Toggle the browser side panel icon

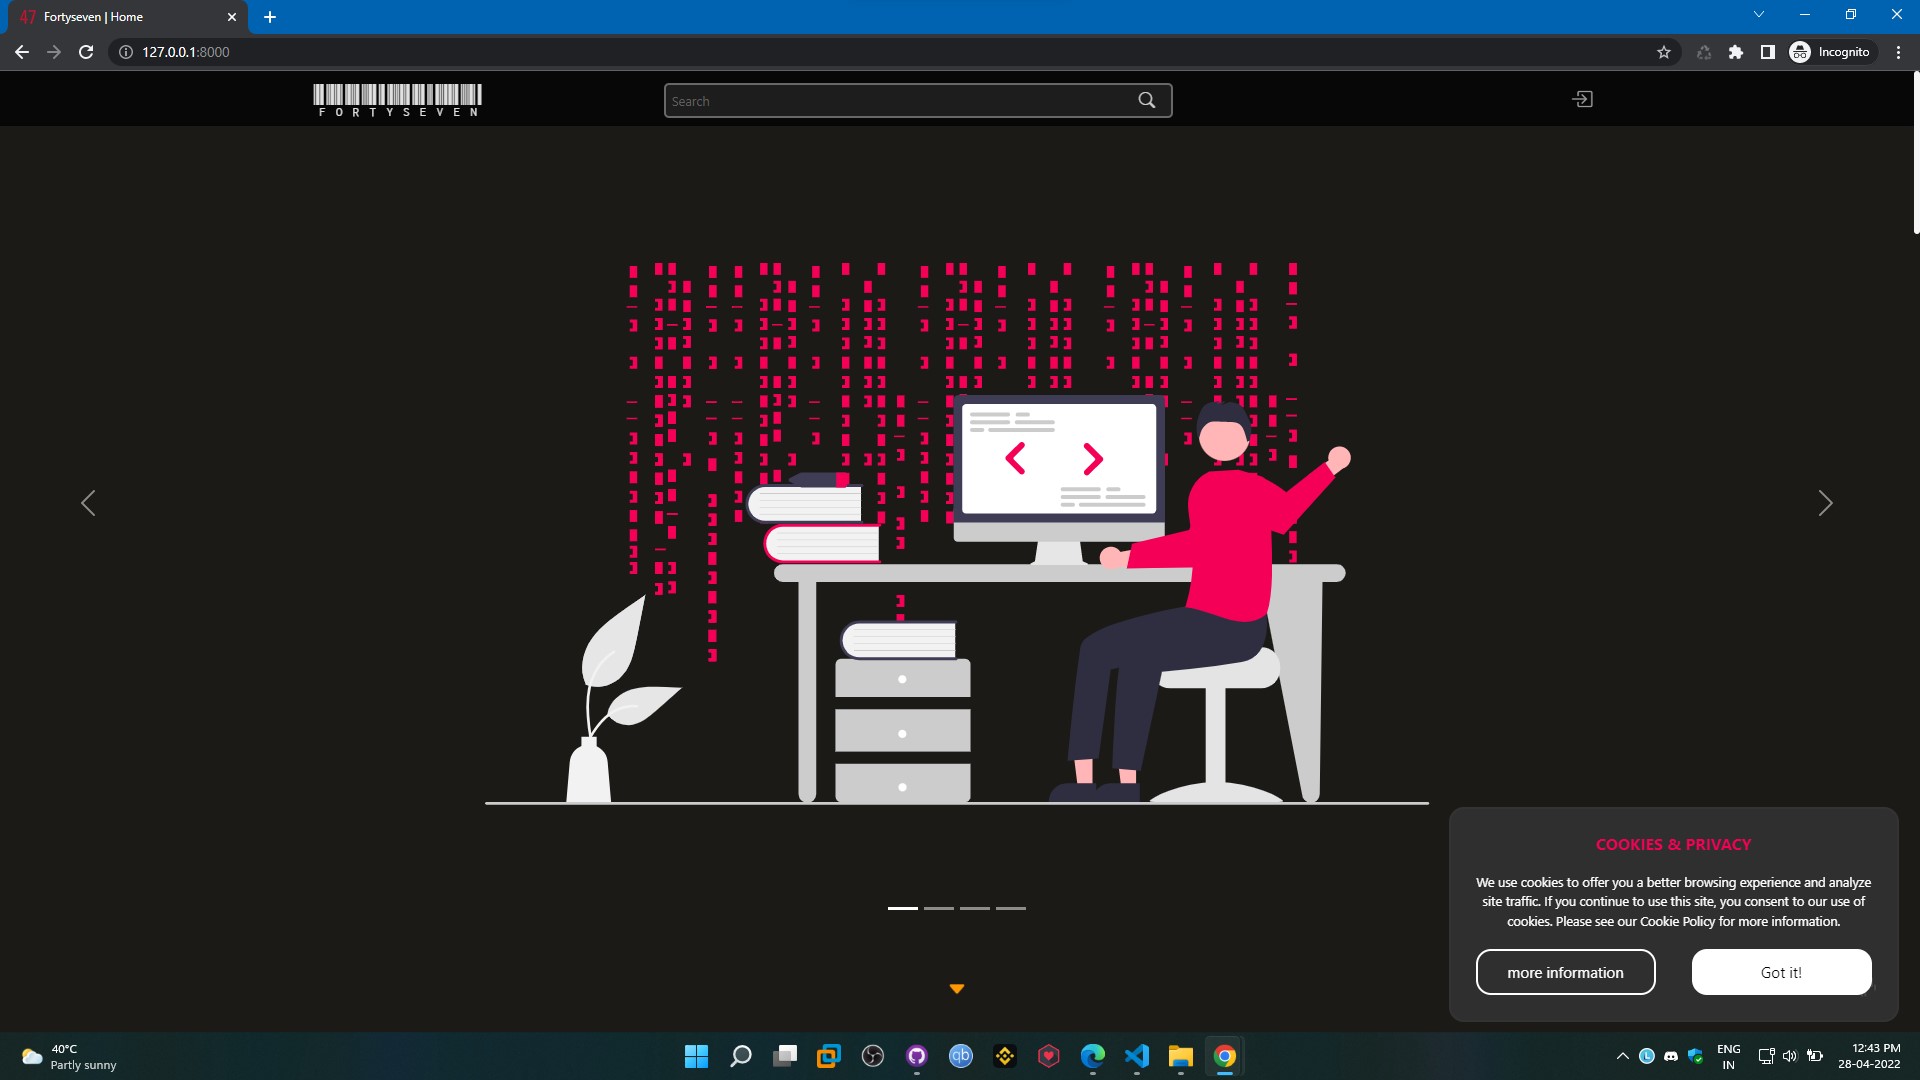(x=1768, y=52)
